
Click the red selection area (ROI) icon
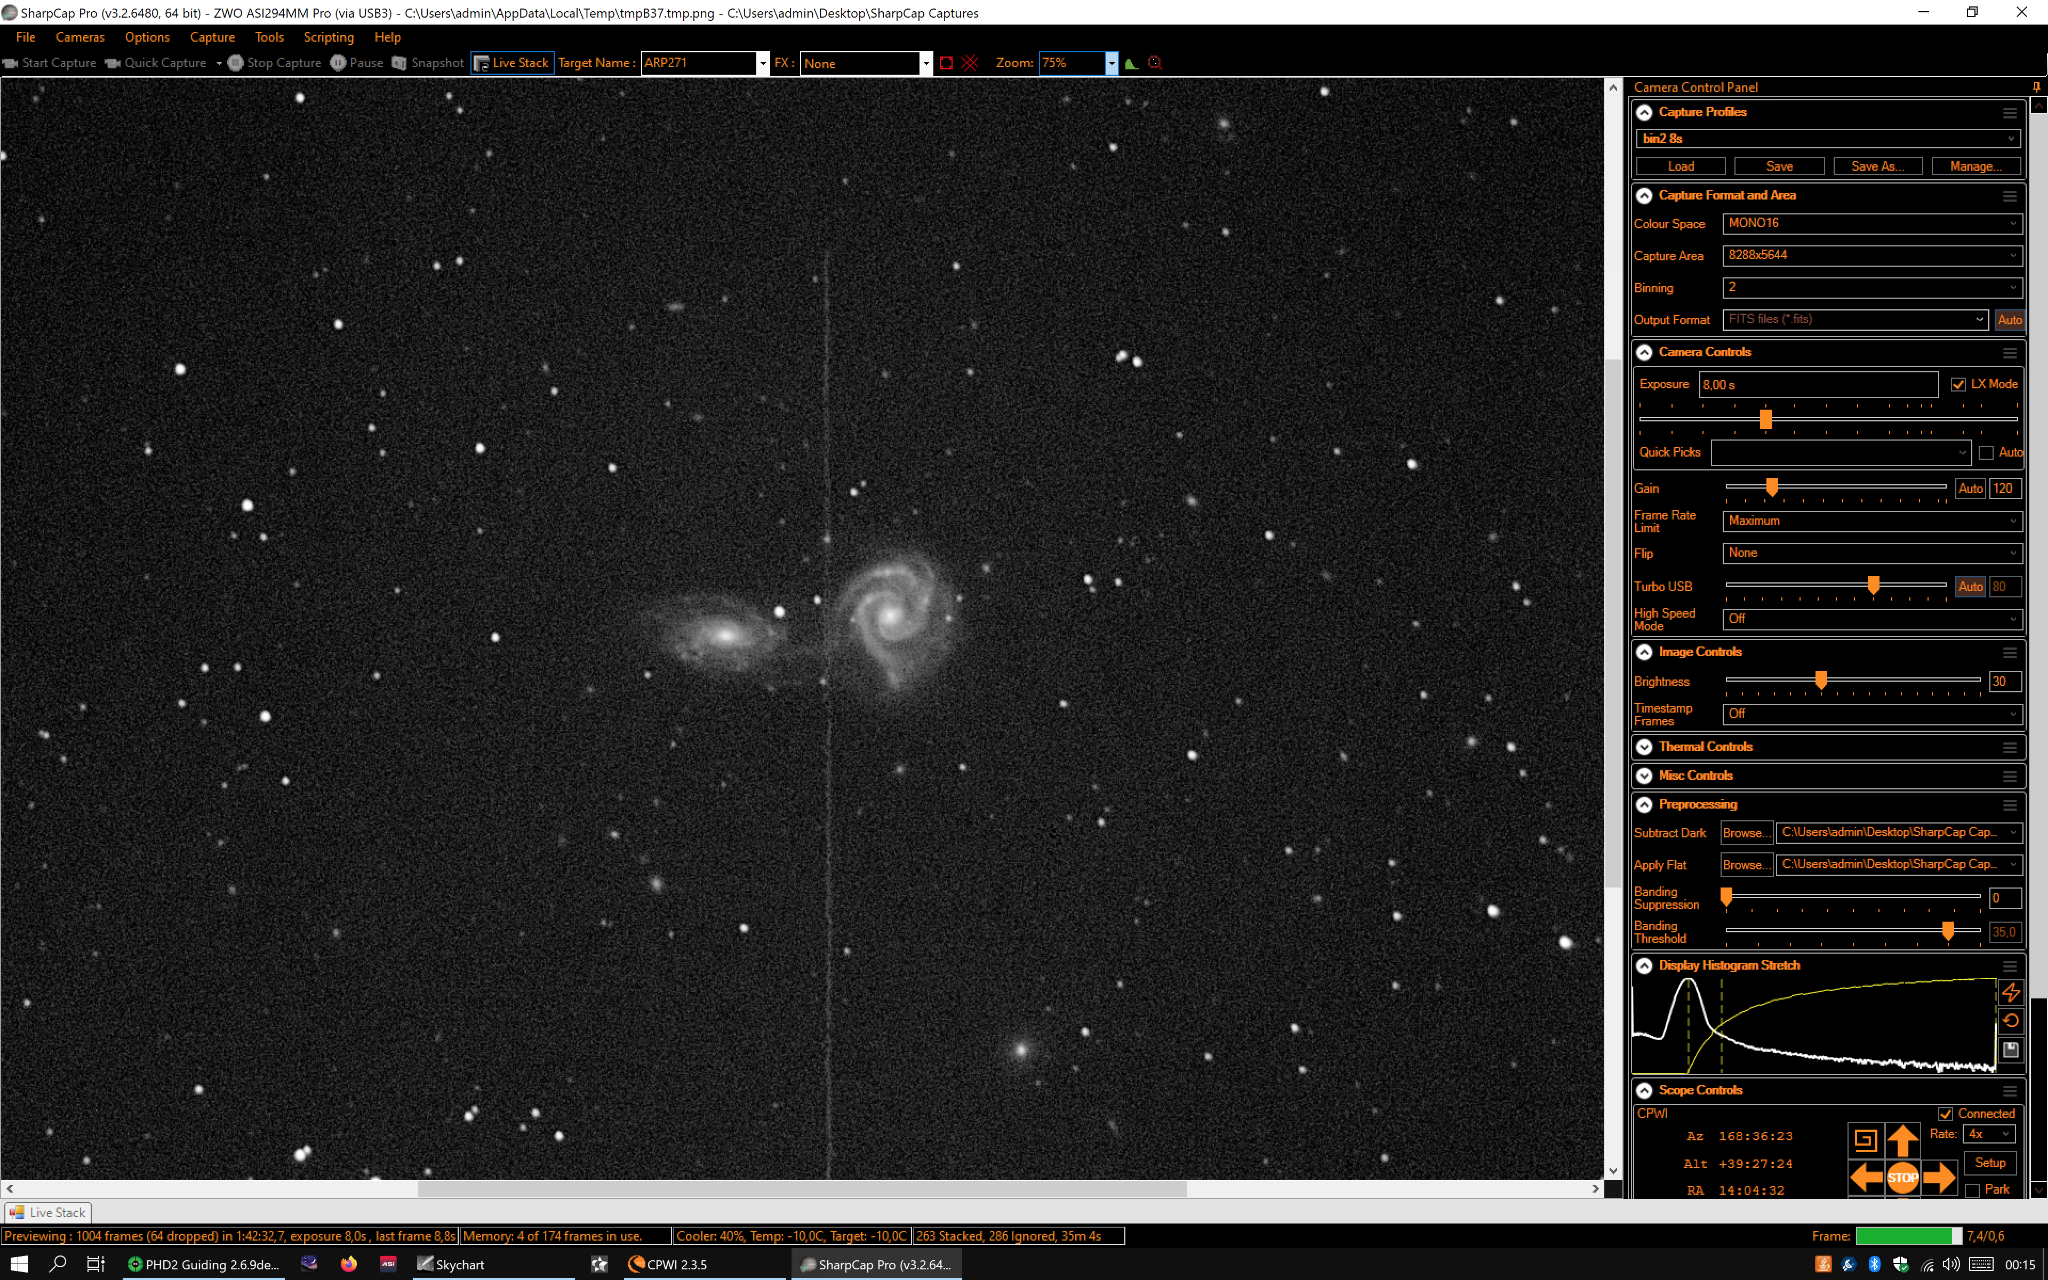tap(946, 63)
